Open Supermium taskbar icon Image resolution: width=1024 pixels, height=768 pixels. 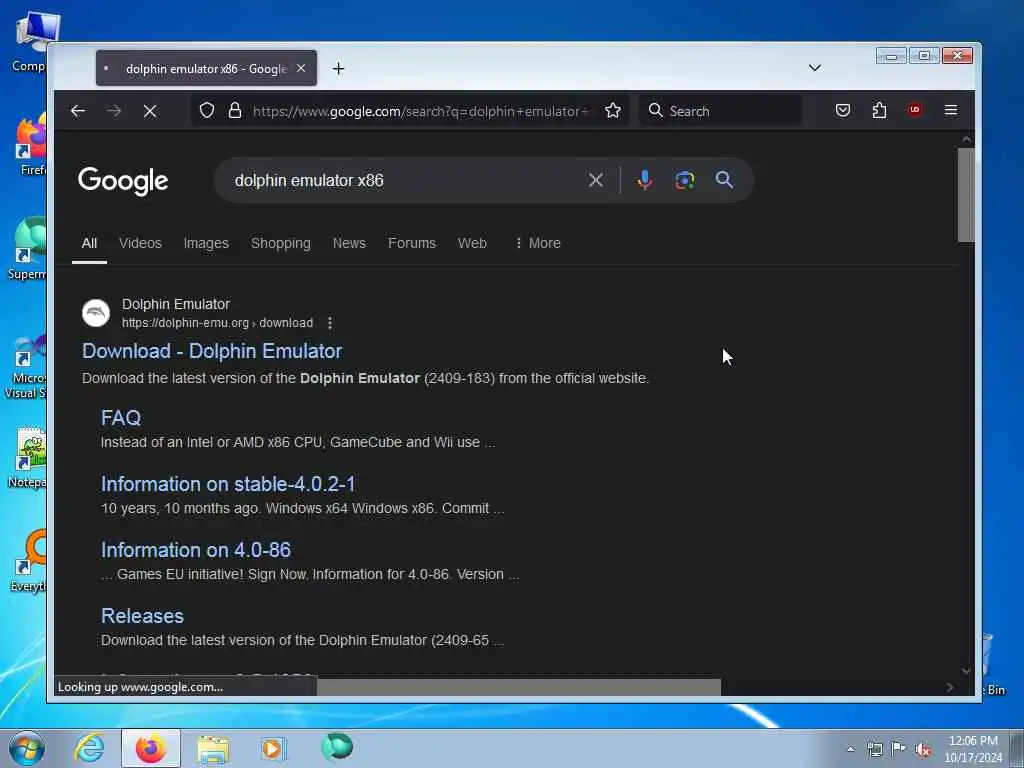[x=337, y=747]
